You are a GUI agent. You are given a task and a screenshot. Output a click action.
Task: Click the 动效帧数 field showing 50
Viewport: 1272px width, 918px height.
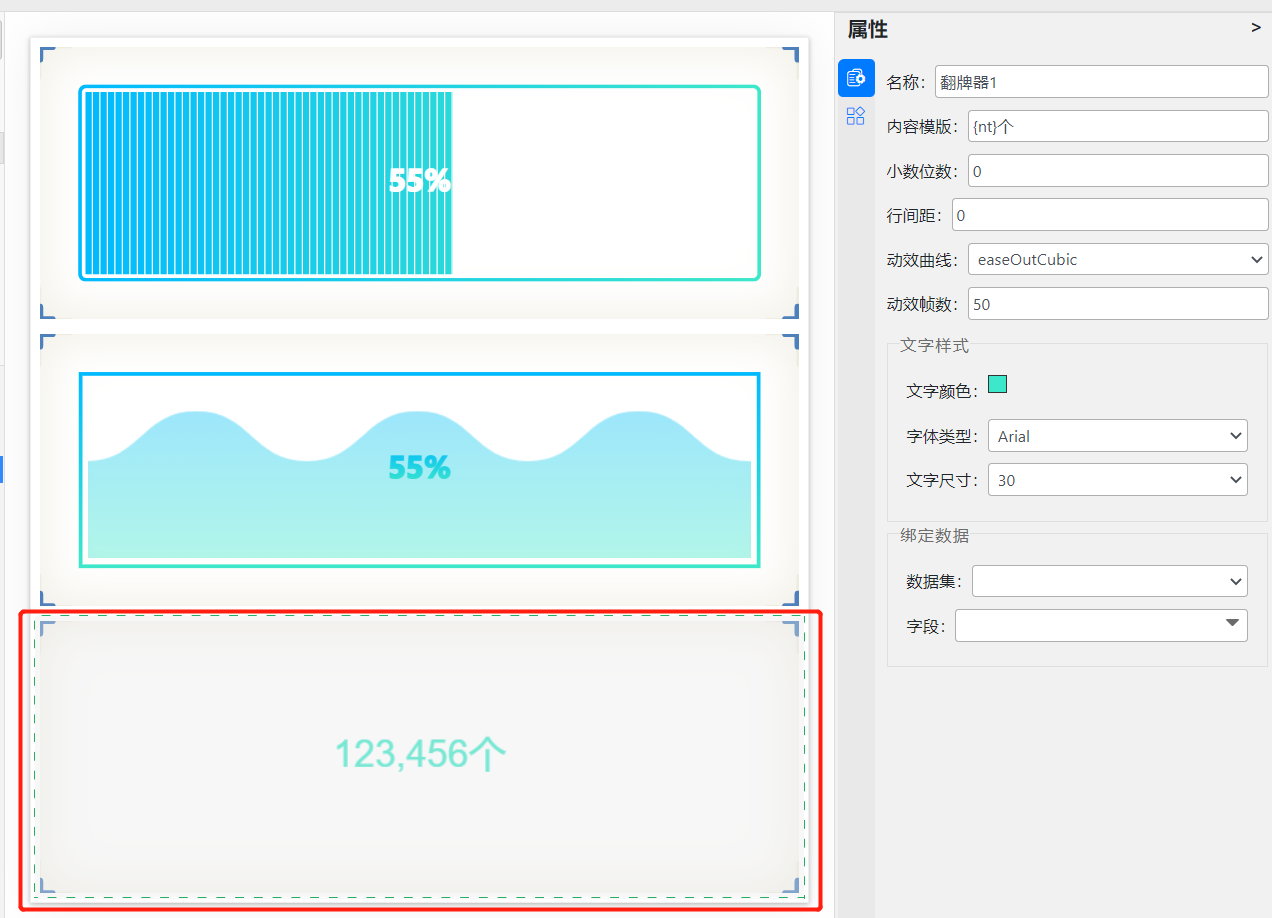[x=1118, y=304]
